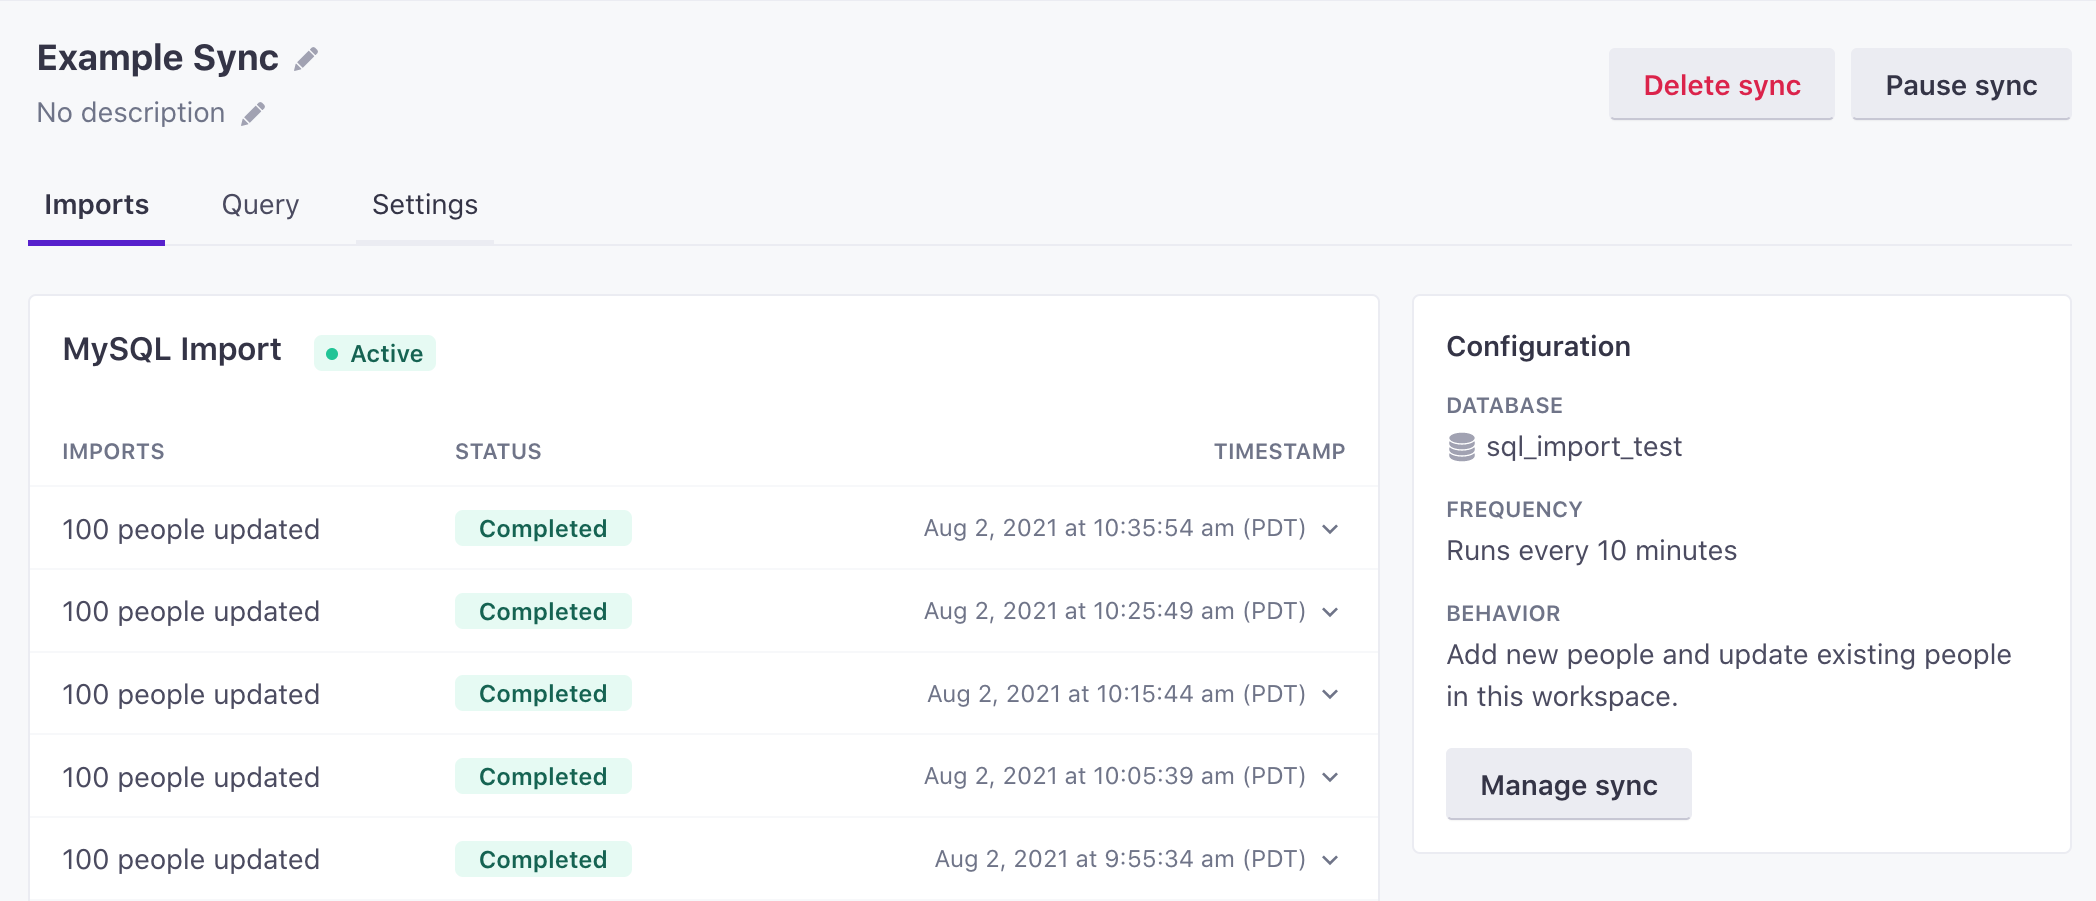Screen dimensions: 2096x901
Task: Click the database icon beside sql_import_test
Action: [1461, 447]
